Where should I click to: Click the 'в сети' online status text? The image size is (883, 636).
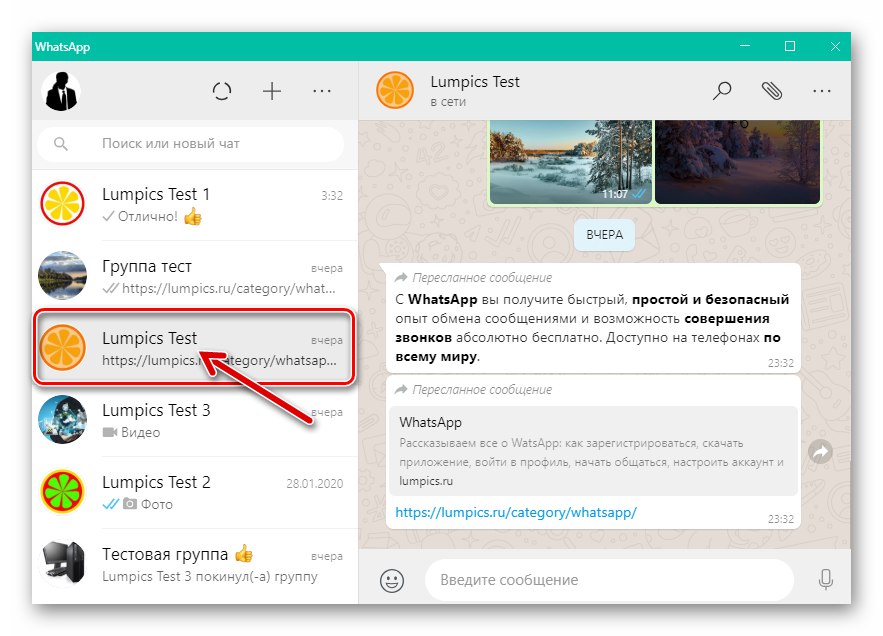448,102
